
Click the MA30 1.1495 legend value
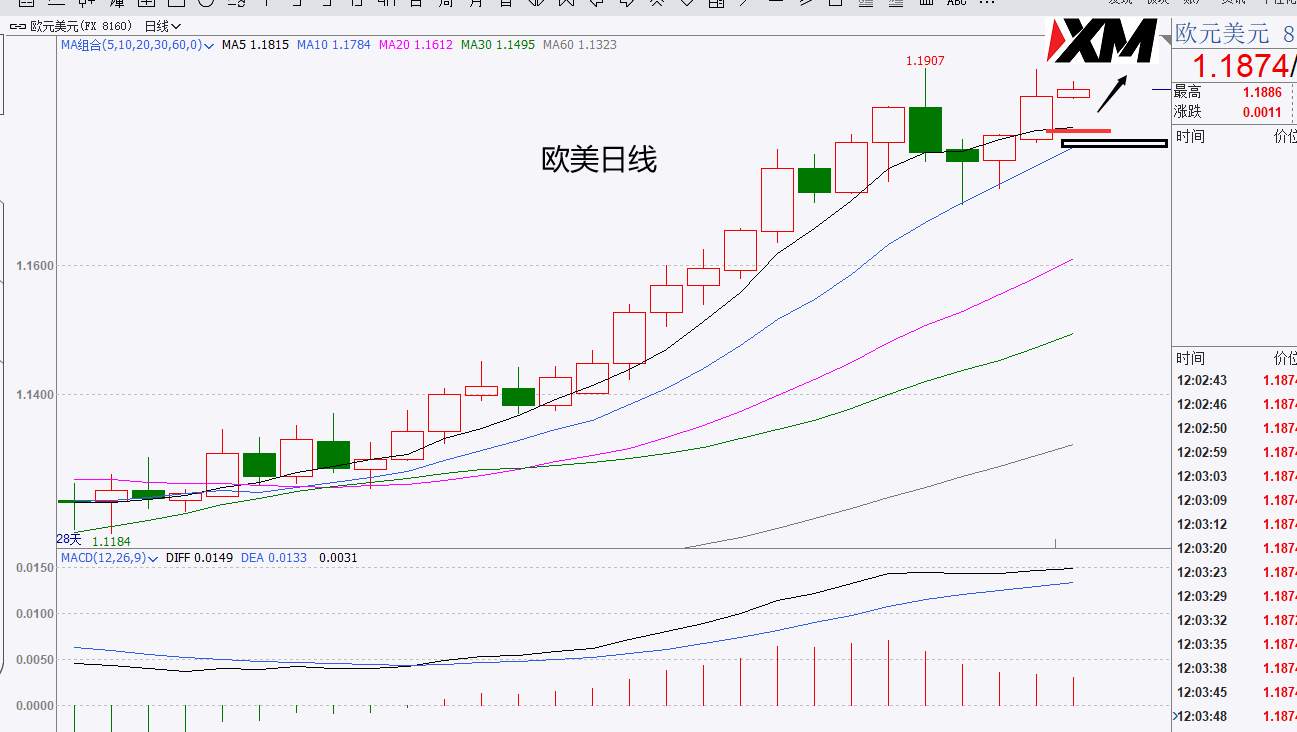[498, 45]
